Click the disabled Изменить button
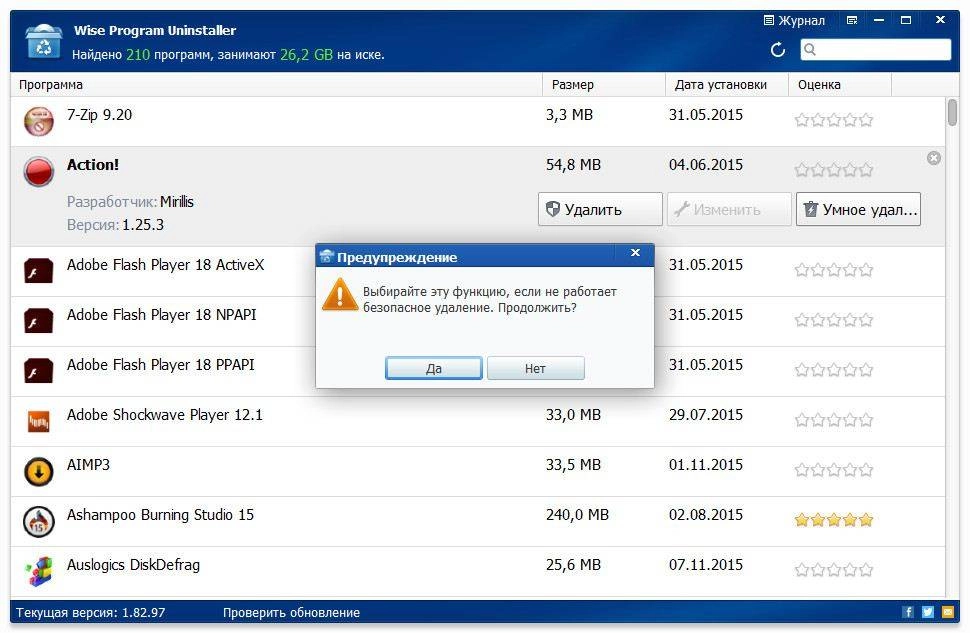 pyautogui.click(x=729, y=209)
